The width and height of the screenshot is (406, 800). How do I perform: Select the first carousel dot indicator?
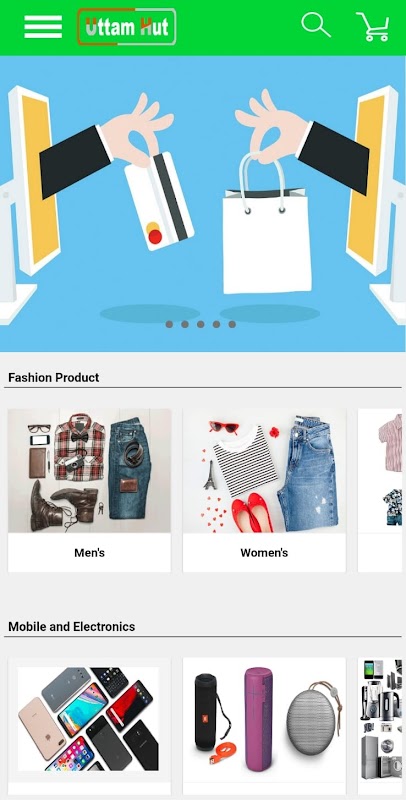coord(169,324)
